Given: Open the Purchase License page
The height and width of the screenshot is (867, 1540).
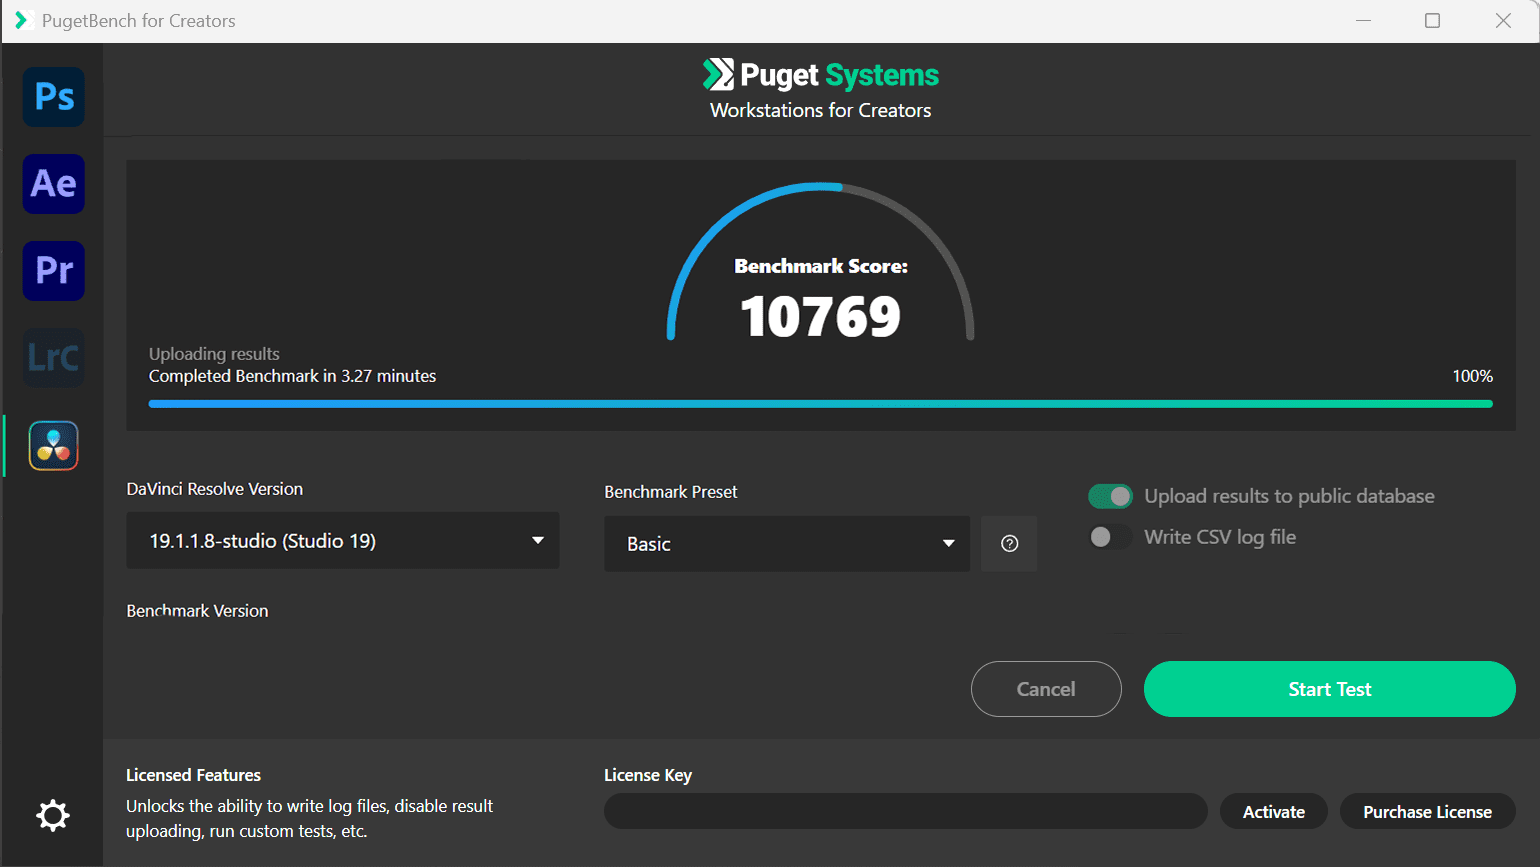Looking at the screenshot, I should (x=1427, y=812).
